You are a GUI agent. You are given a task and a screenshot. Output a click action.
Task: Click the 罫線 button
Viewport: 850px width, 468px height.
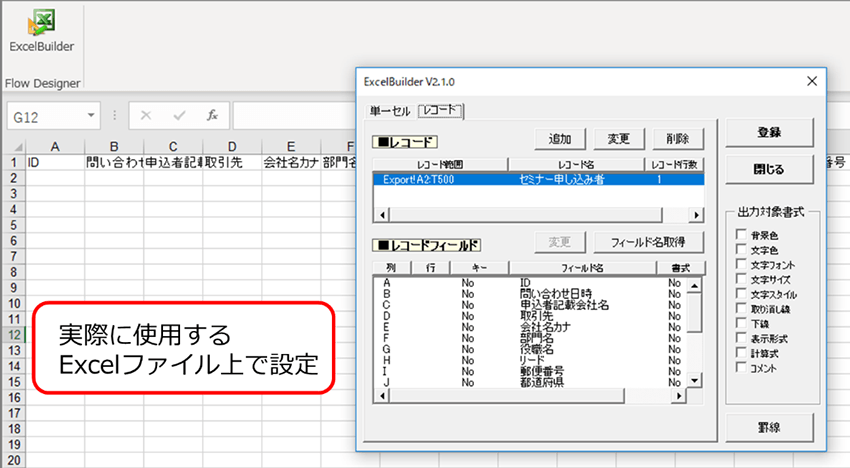pos(769,428)
